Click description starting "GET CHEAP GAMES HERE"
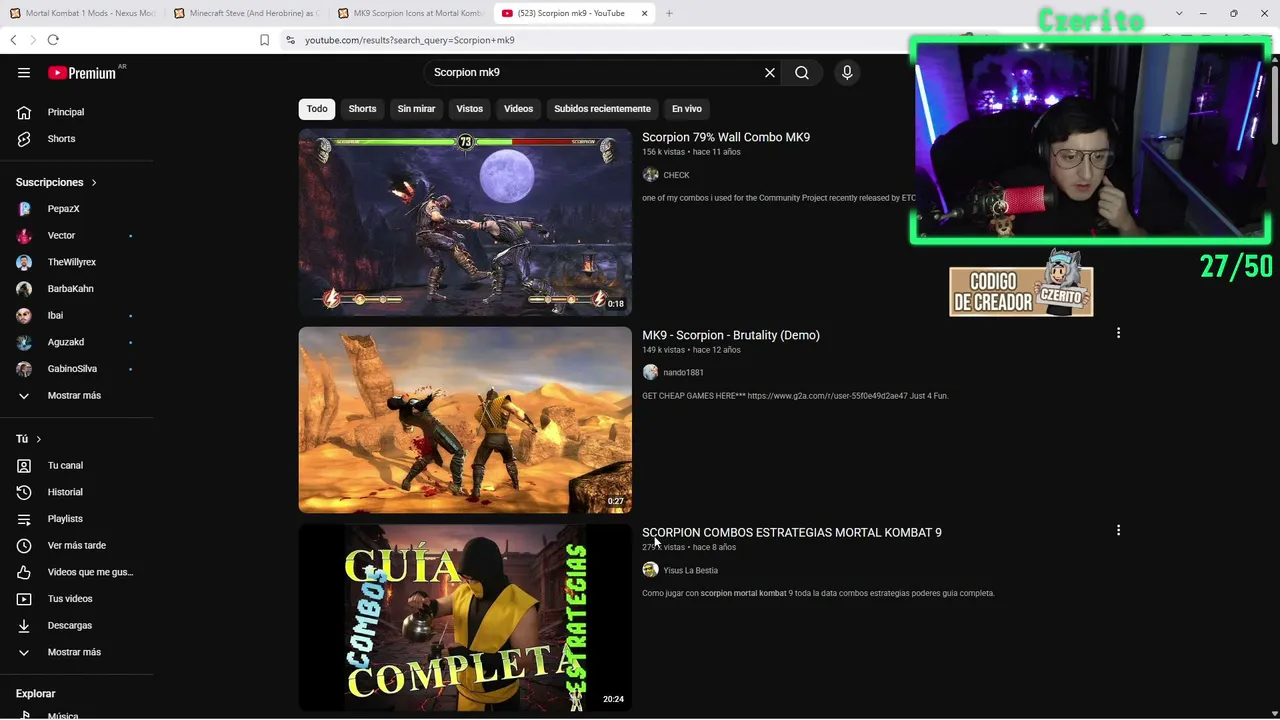Screen dimensions: 1280x720 pos(795,396)
